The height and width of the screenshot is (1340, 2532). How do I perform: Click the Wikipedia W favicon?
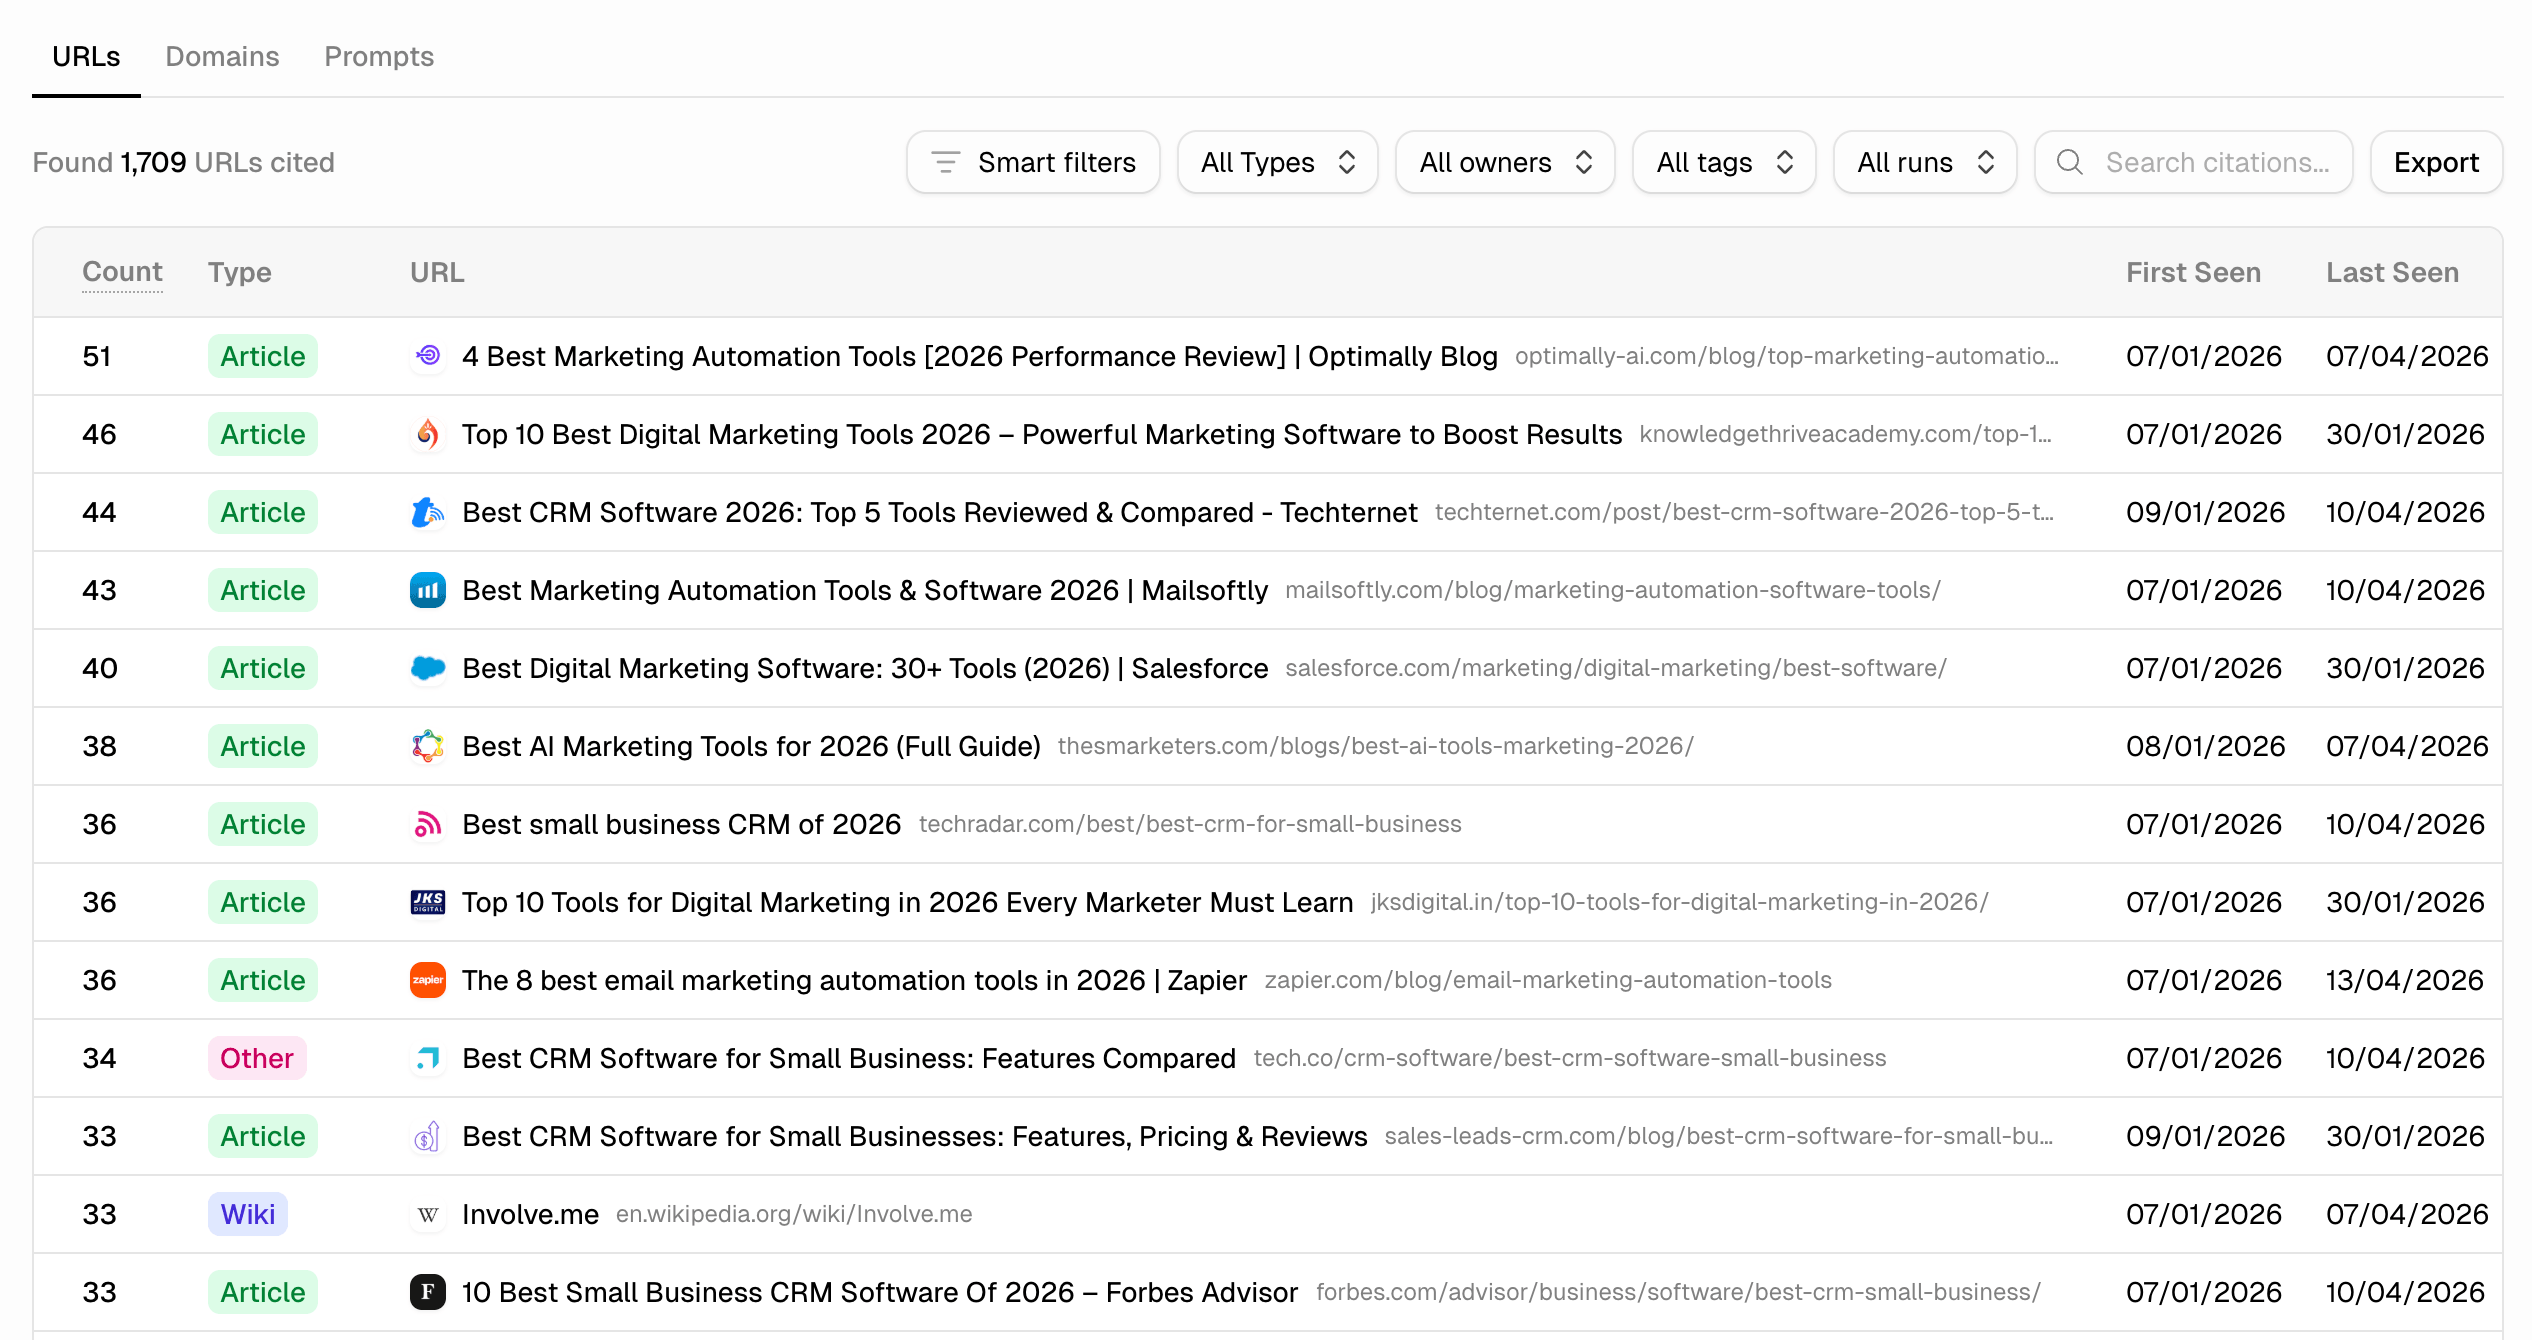click(428, 1214)
